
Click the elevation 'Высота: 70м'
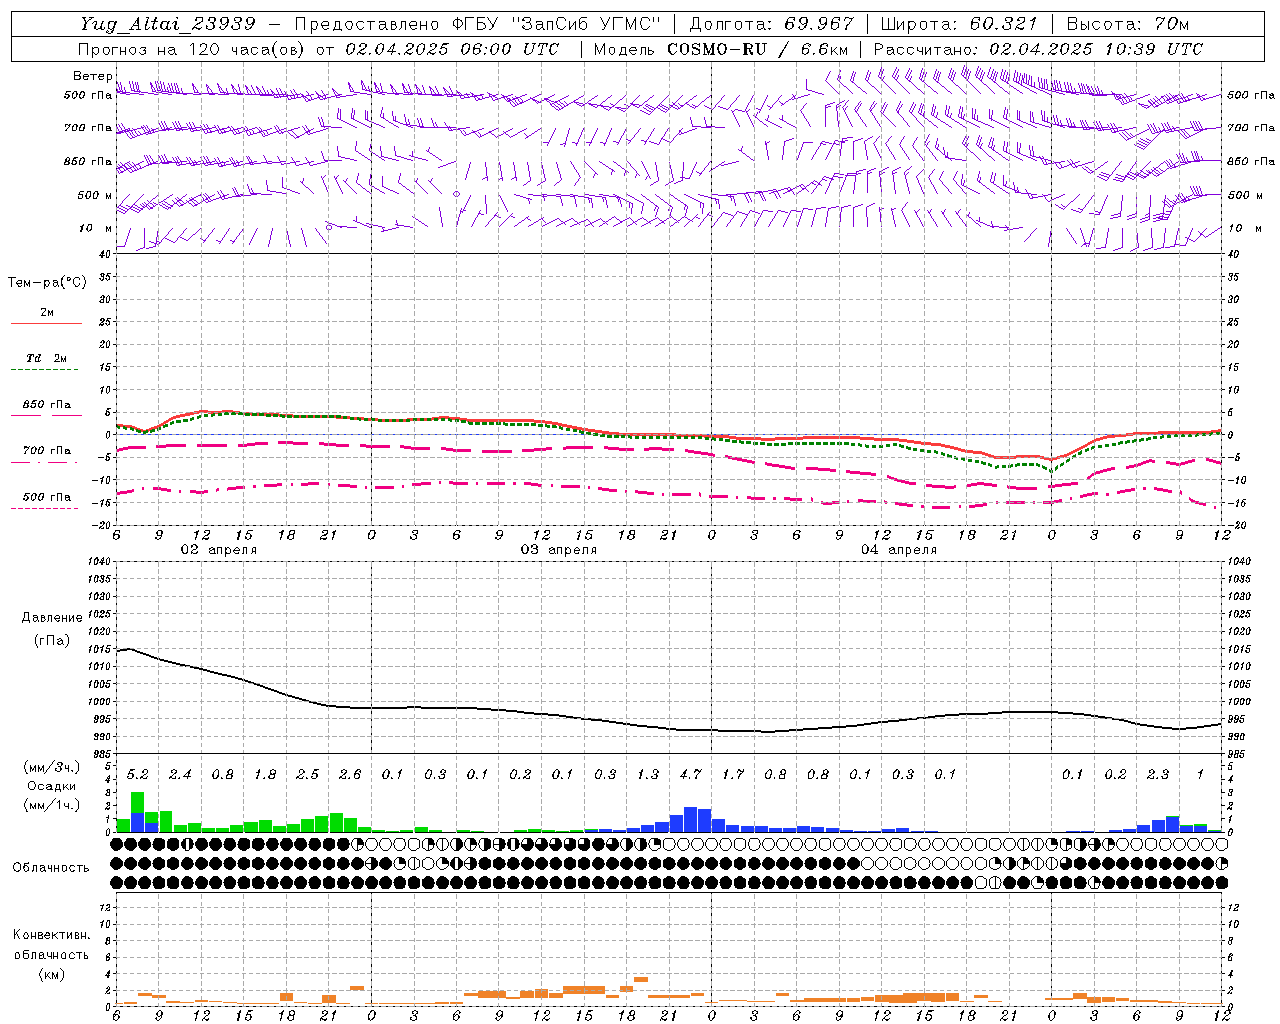1128,24
